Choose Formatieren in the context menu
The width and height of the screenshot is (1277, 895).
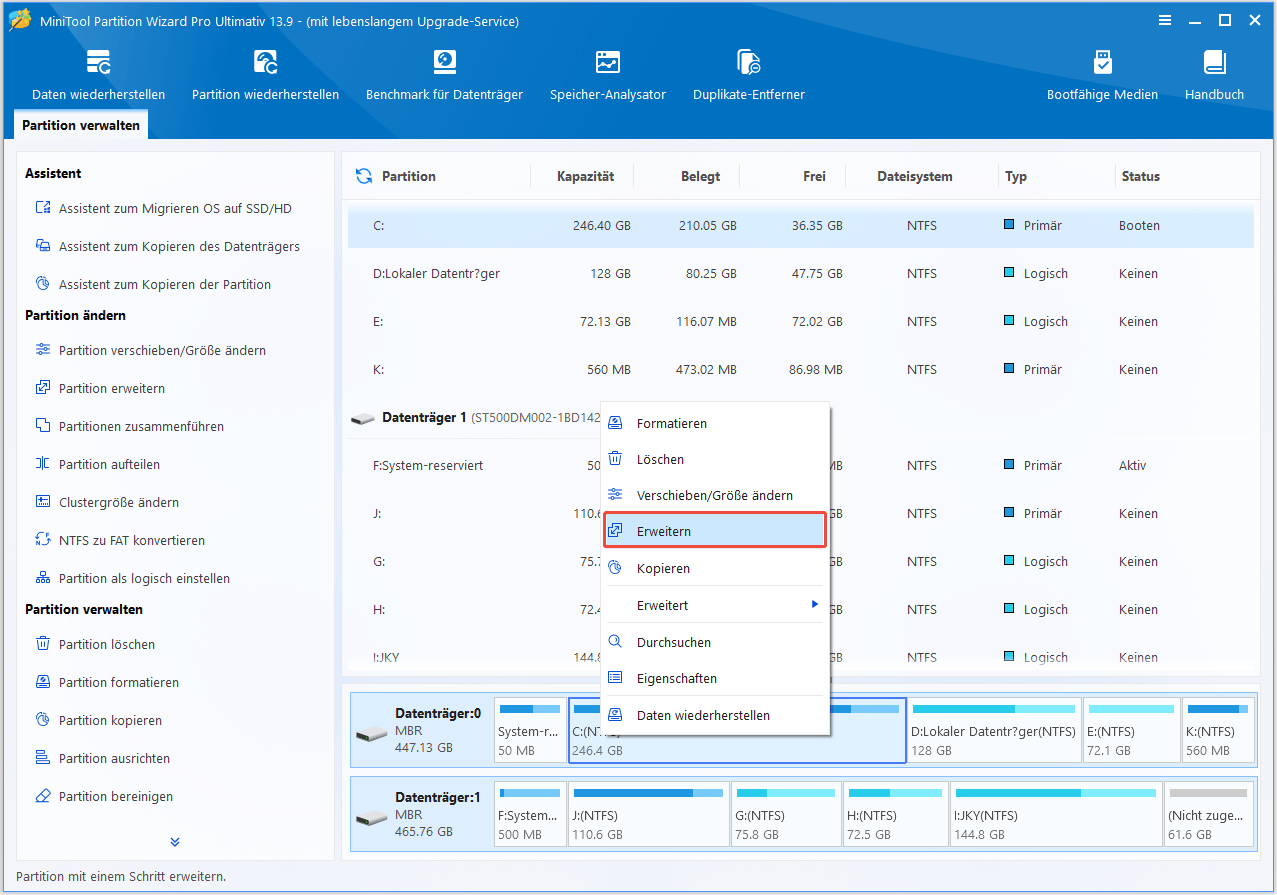(x=715, y=424)
